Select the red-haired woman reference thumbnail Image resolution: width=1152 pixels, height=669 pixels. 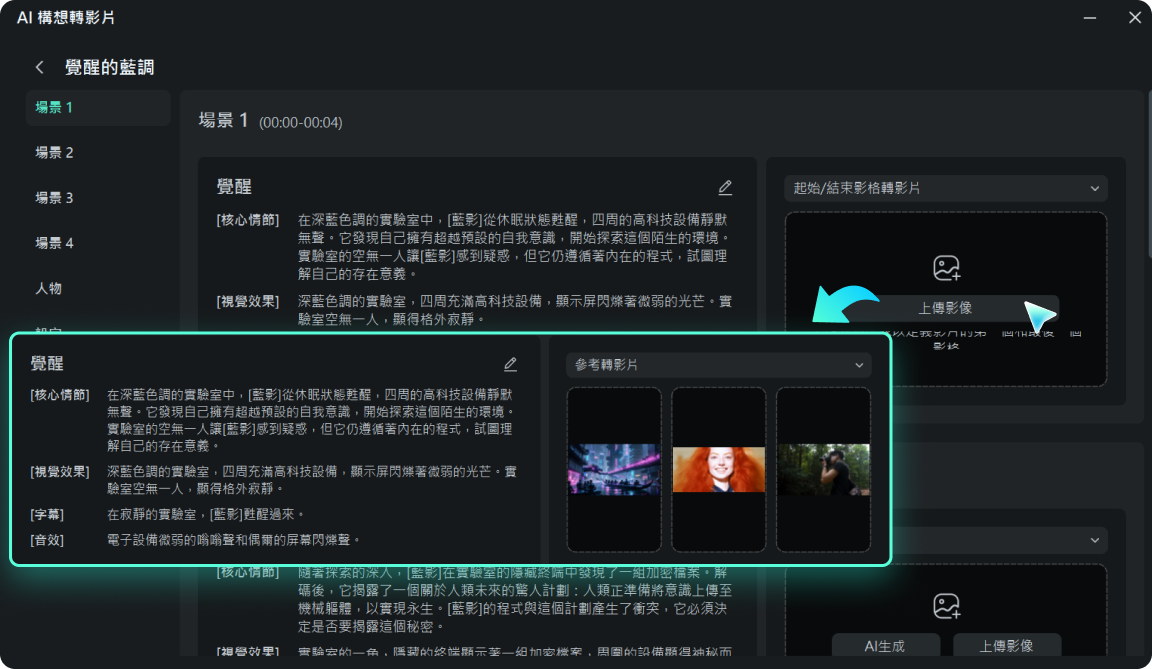(x=719, y=469)
